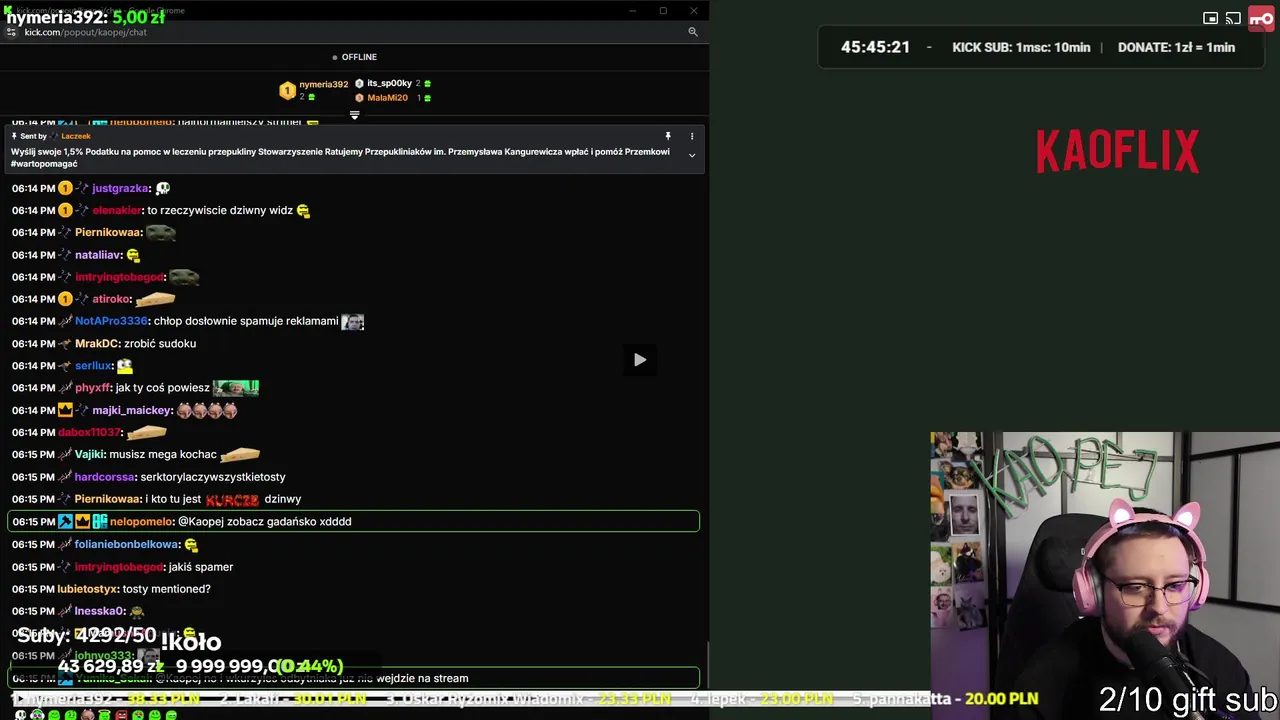Screen dimensions: 1280x720
Task: Click username majki_maickey in chat
Action: (x=132, y=410)
